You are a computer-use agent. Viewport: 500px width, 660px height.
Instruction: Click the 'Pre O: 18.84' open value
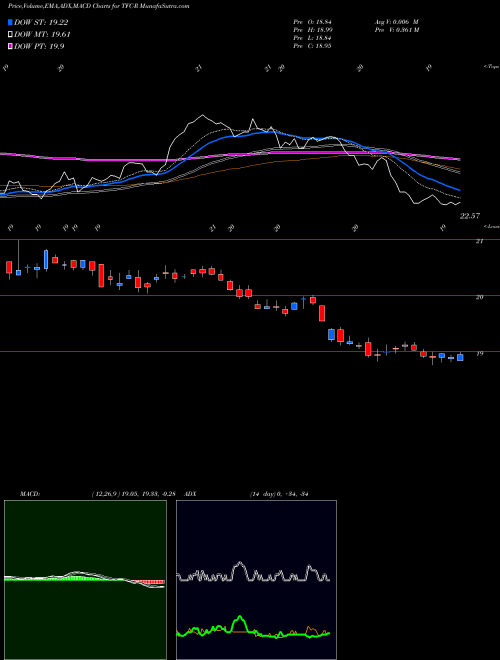(313, 22)
